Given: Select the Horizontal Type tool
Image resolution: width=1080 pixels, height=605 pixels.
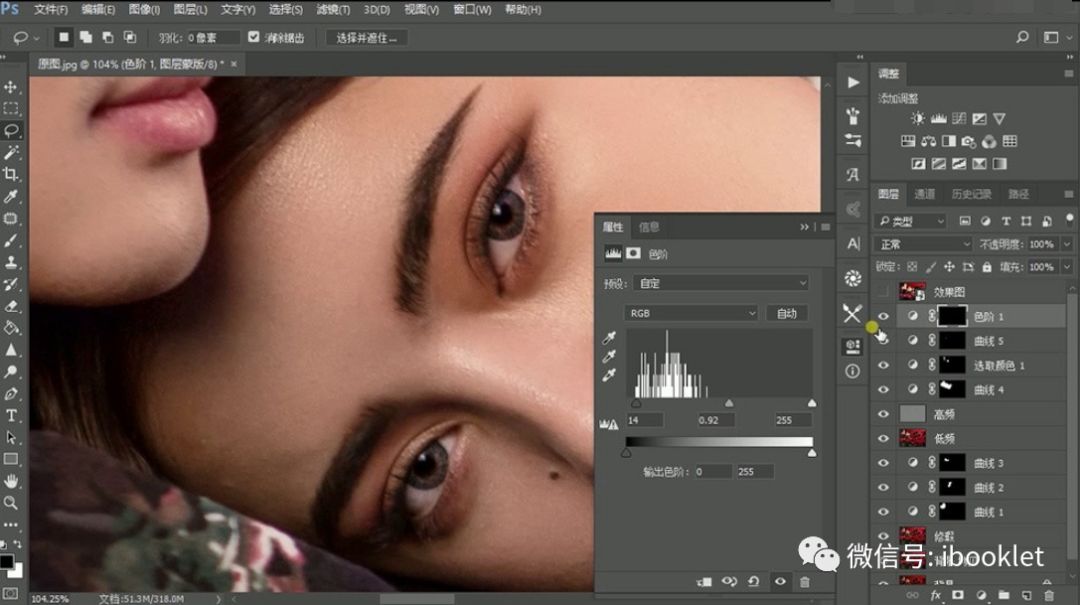Looking at the screenshot, I should (x=12, y=415).
